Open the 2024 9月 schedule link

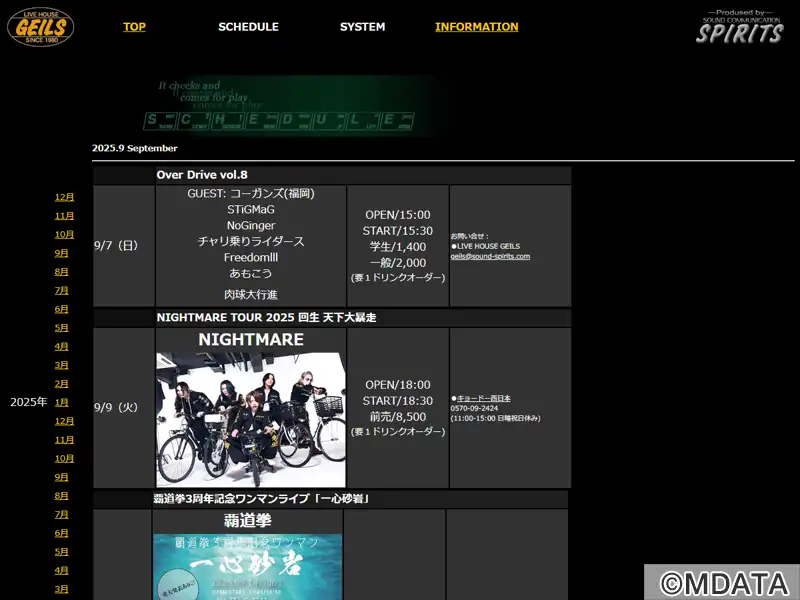[x=61, y=478]
